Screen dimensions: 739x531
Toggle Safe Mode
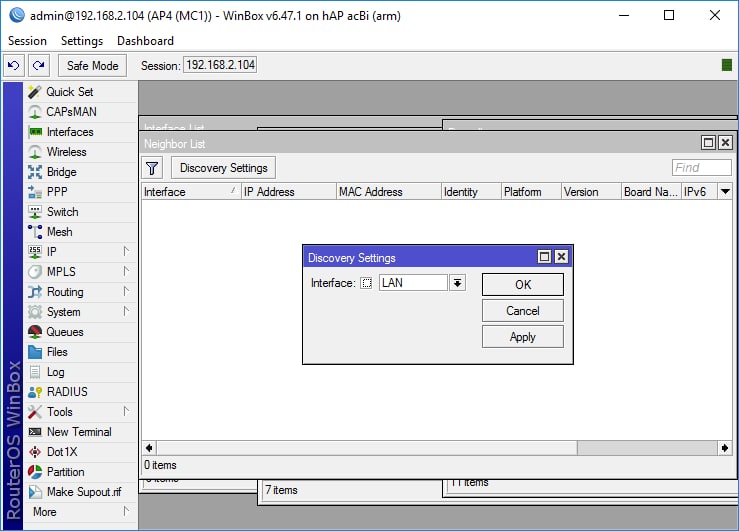pyautogui.click(x=92, y=65)
